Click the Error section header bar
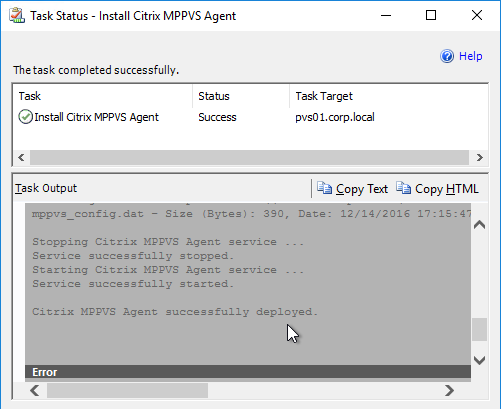The height and width of the screenshot is (409, 501). pyautogui.click(x=248, y=372)
